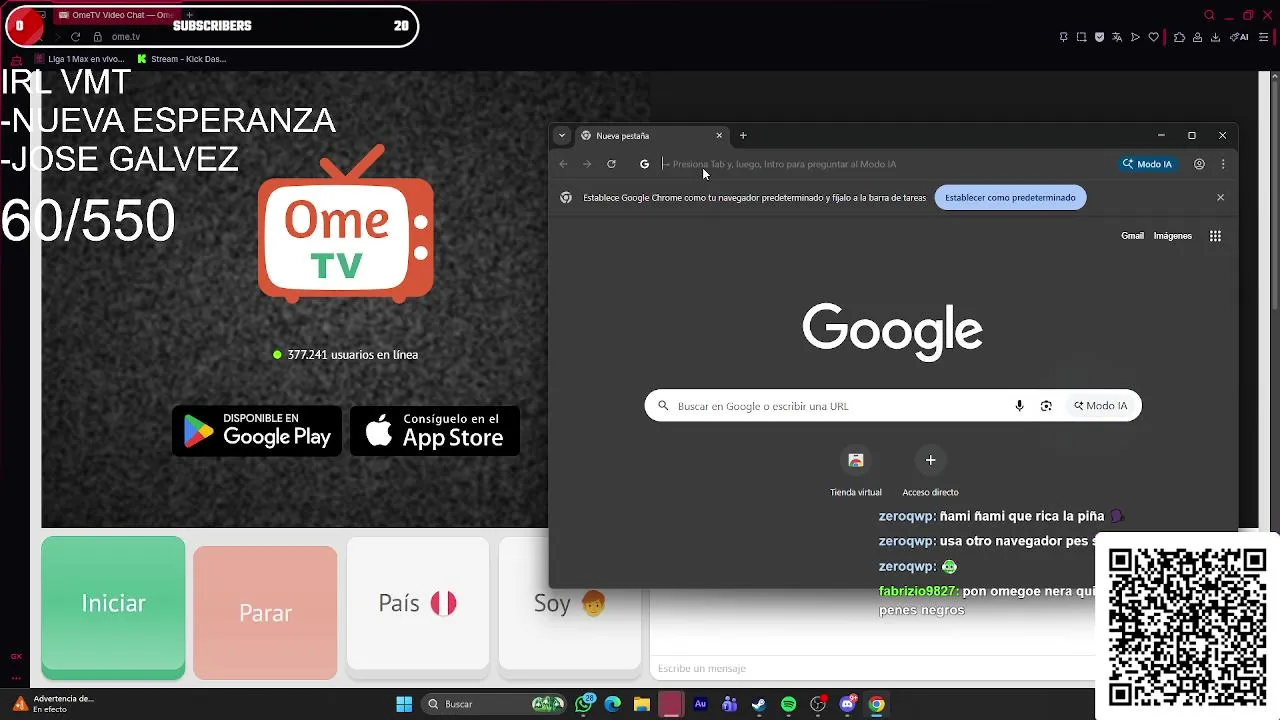The height and width of the screenshot is (720, 1280).
Task: Open a new tab in Chrome
Action: coord(743,135)
